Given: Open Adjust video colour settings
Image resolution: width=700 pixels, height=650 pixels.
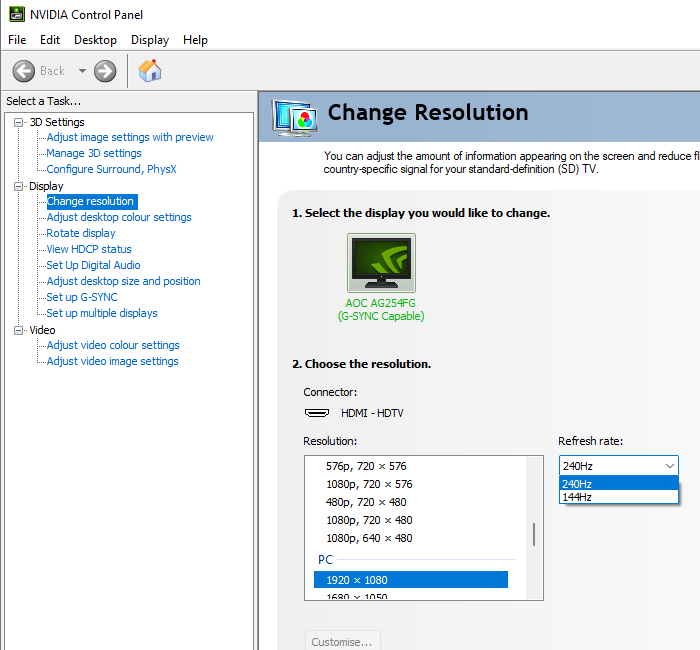Looking at the screenshot, I should (113, 345).
